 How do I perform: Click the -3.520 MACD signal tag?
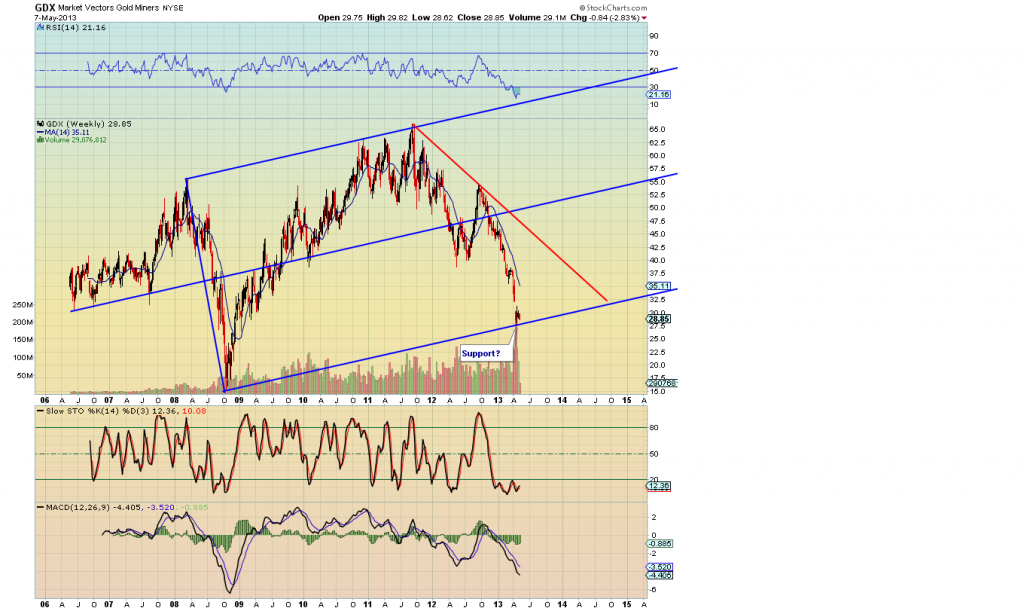coord(660,567)
